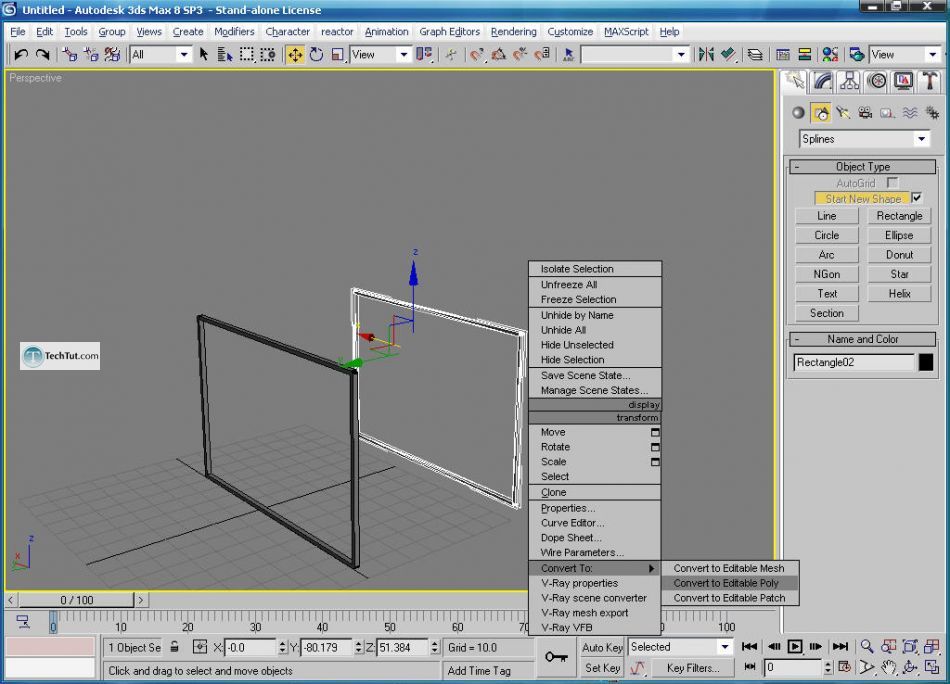The image size is (950, 684).
Task: Open the Modify panel tab icon
Action: click(x=822, y=81)
